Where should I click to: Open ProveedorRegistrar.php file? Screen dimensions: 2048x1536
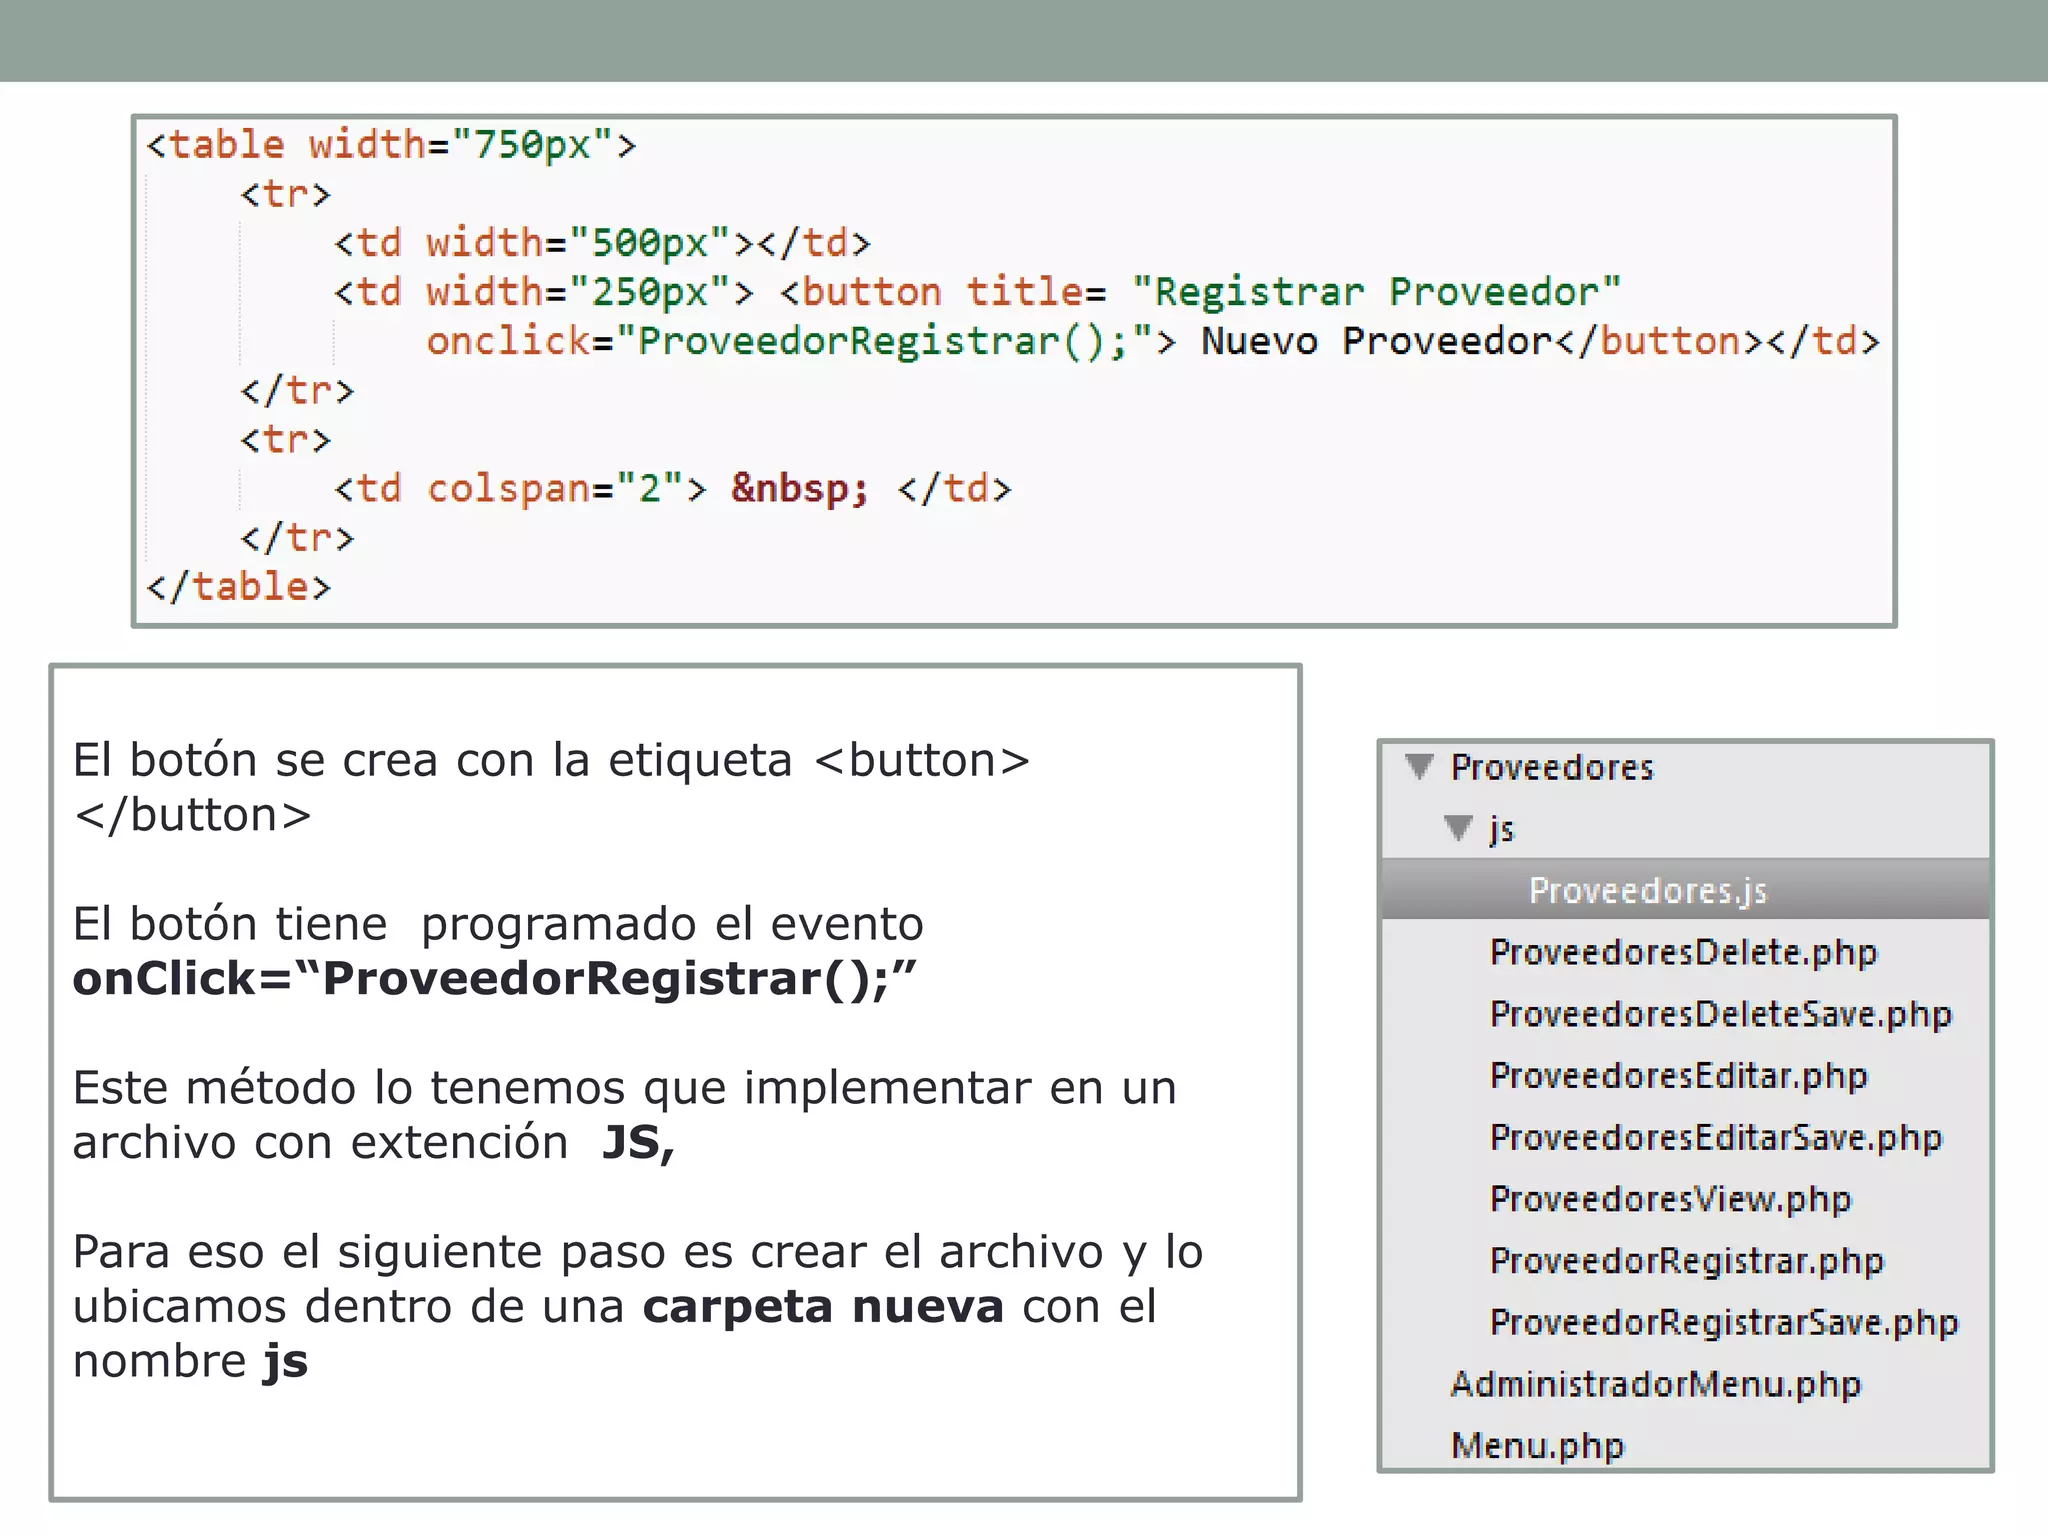[x=1686, y=1261]
